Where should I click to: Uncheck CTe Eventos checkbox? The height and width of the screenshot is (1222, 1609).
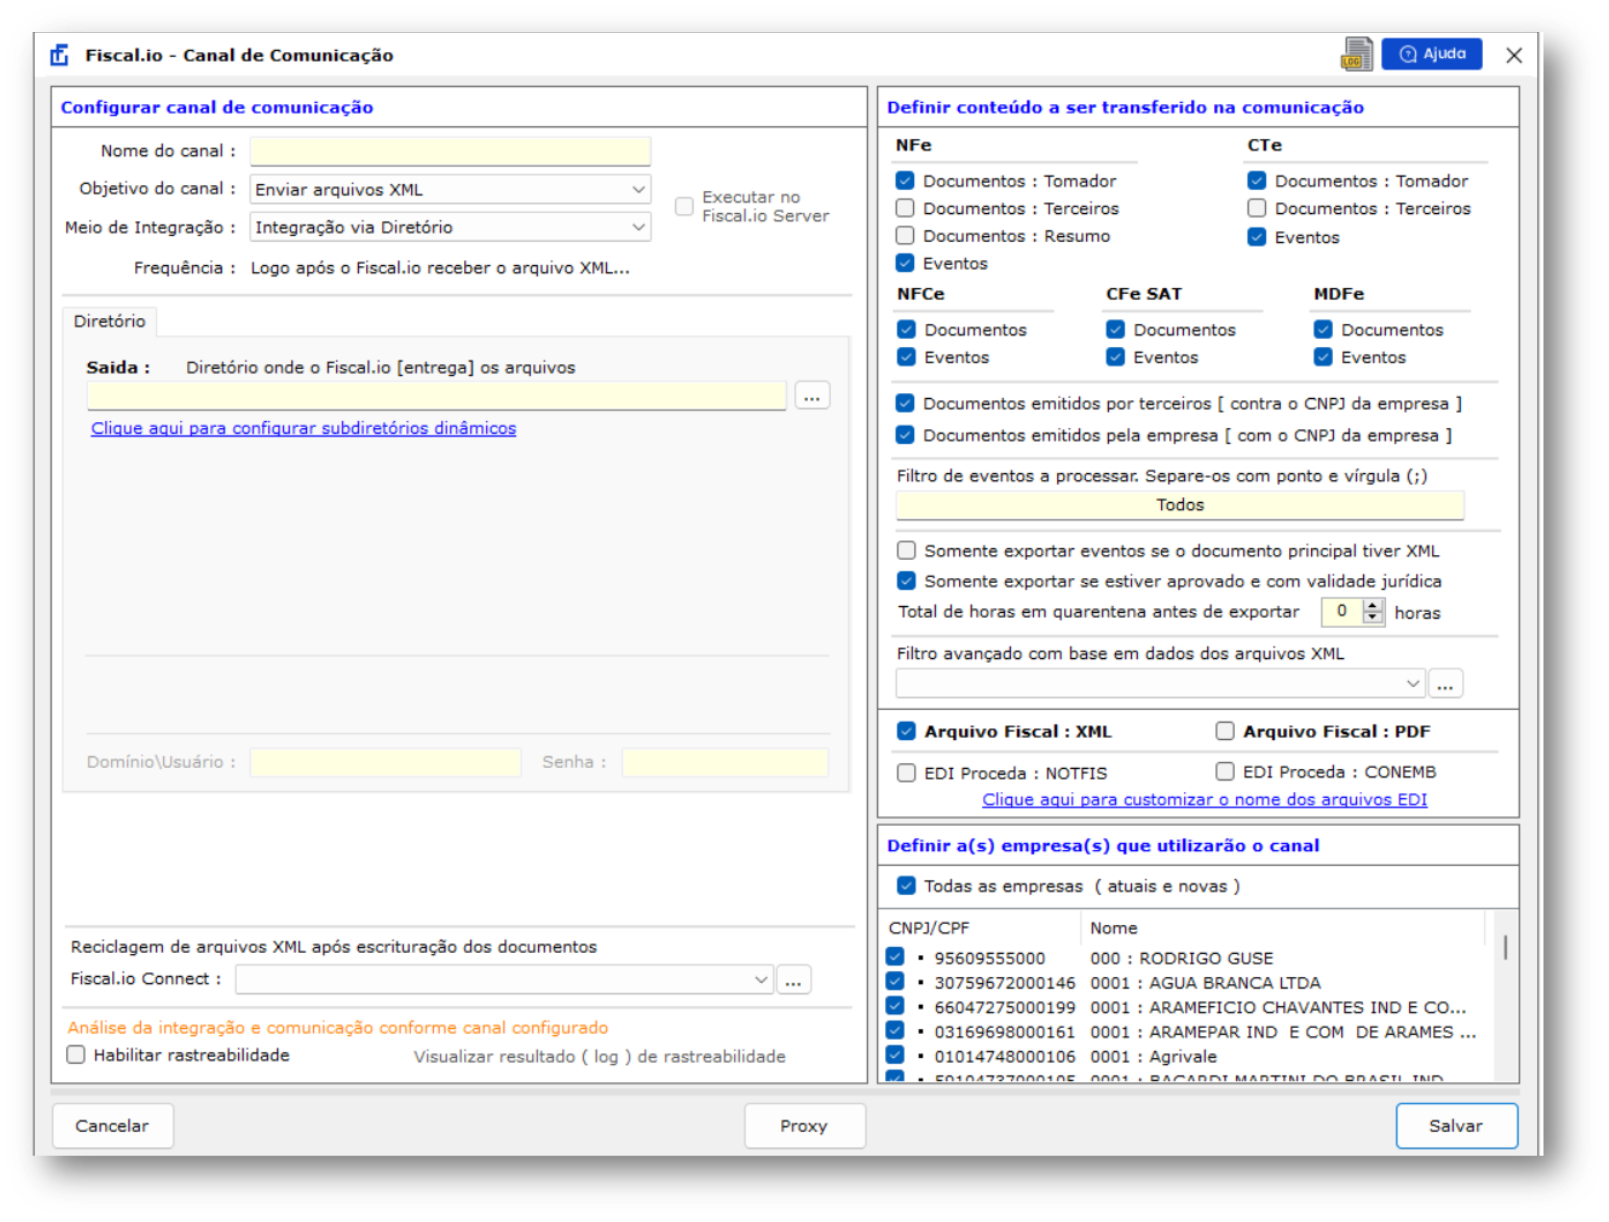1257,237
